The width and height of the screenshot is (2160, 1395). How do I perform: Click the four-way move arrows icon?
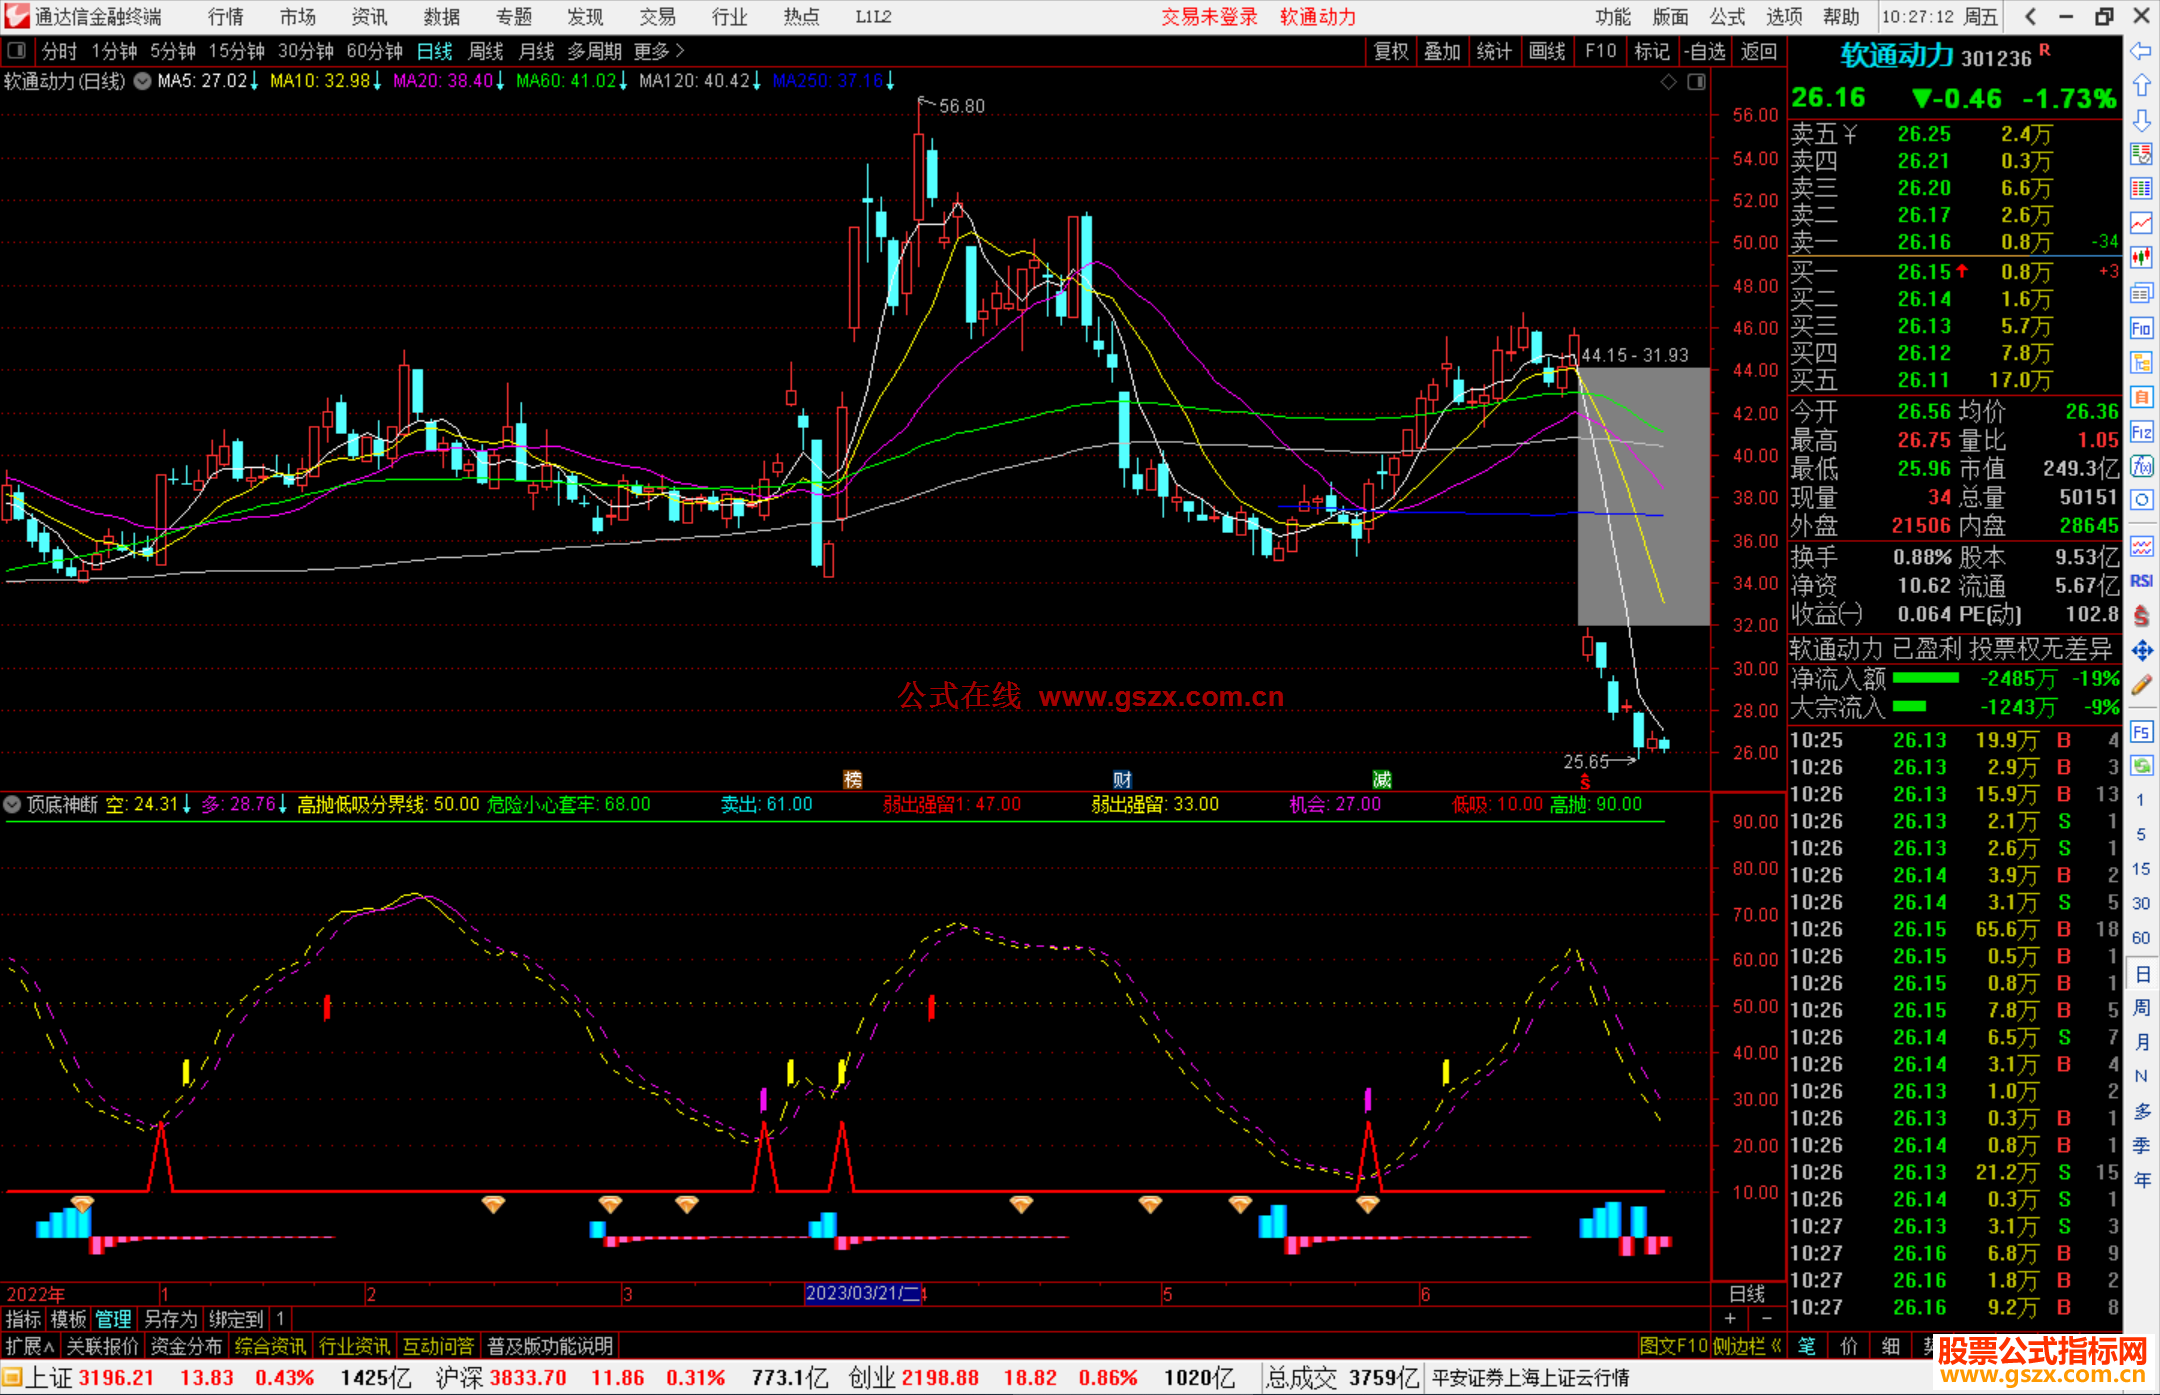click(2141, 651)
